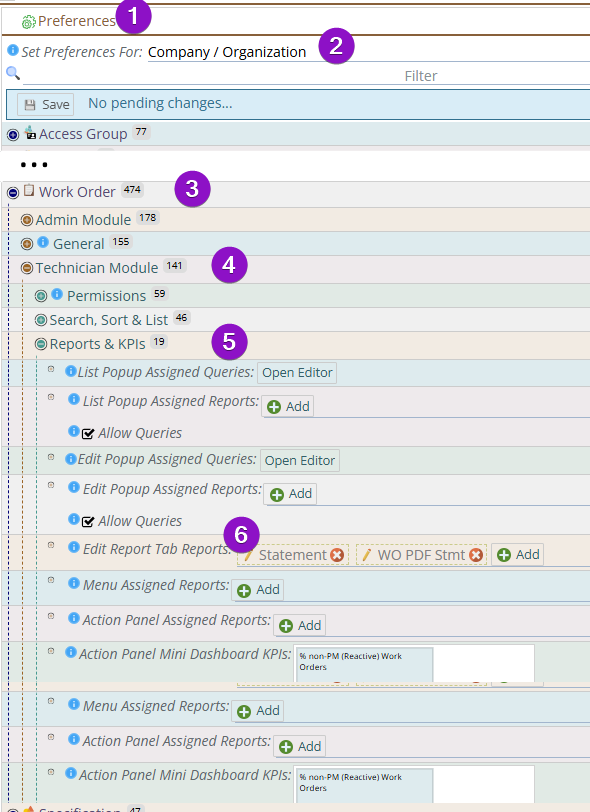Open Editor for List Popup Assigned Queries
This screenshot has width=590, height=812.
[x=297, y=372]
